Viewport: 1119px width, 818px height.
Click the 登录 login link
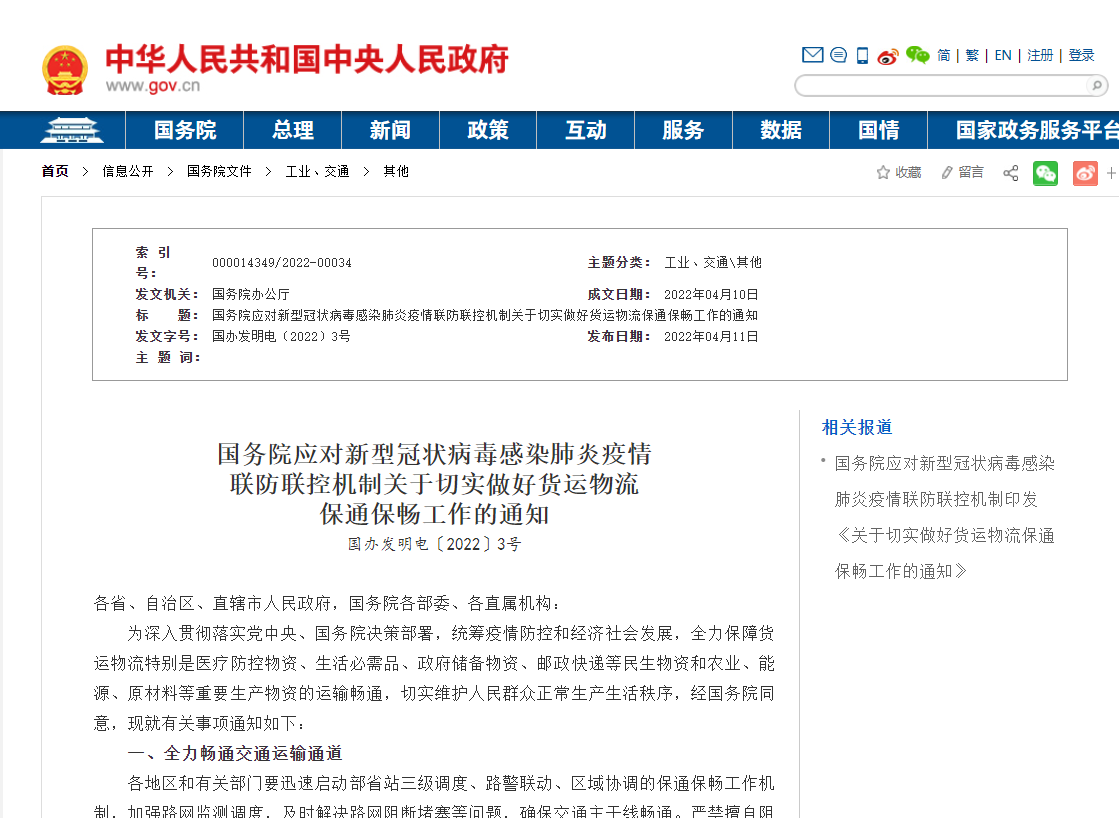click(x=1081, y=55)
